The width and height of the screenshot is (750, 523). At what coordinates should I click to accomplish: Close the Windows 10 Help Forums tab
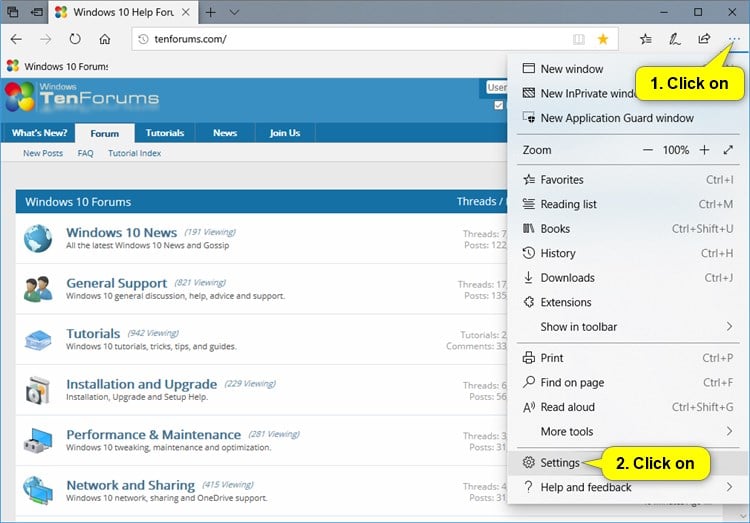(x=186, y=12)
